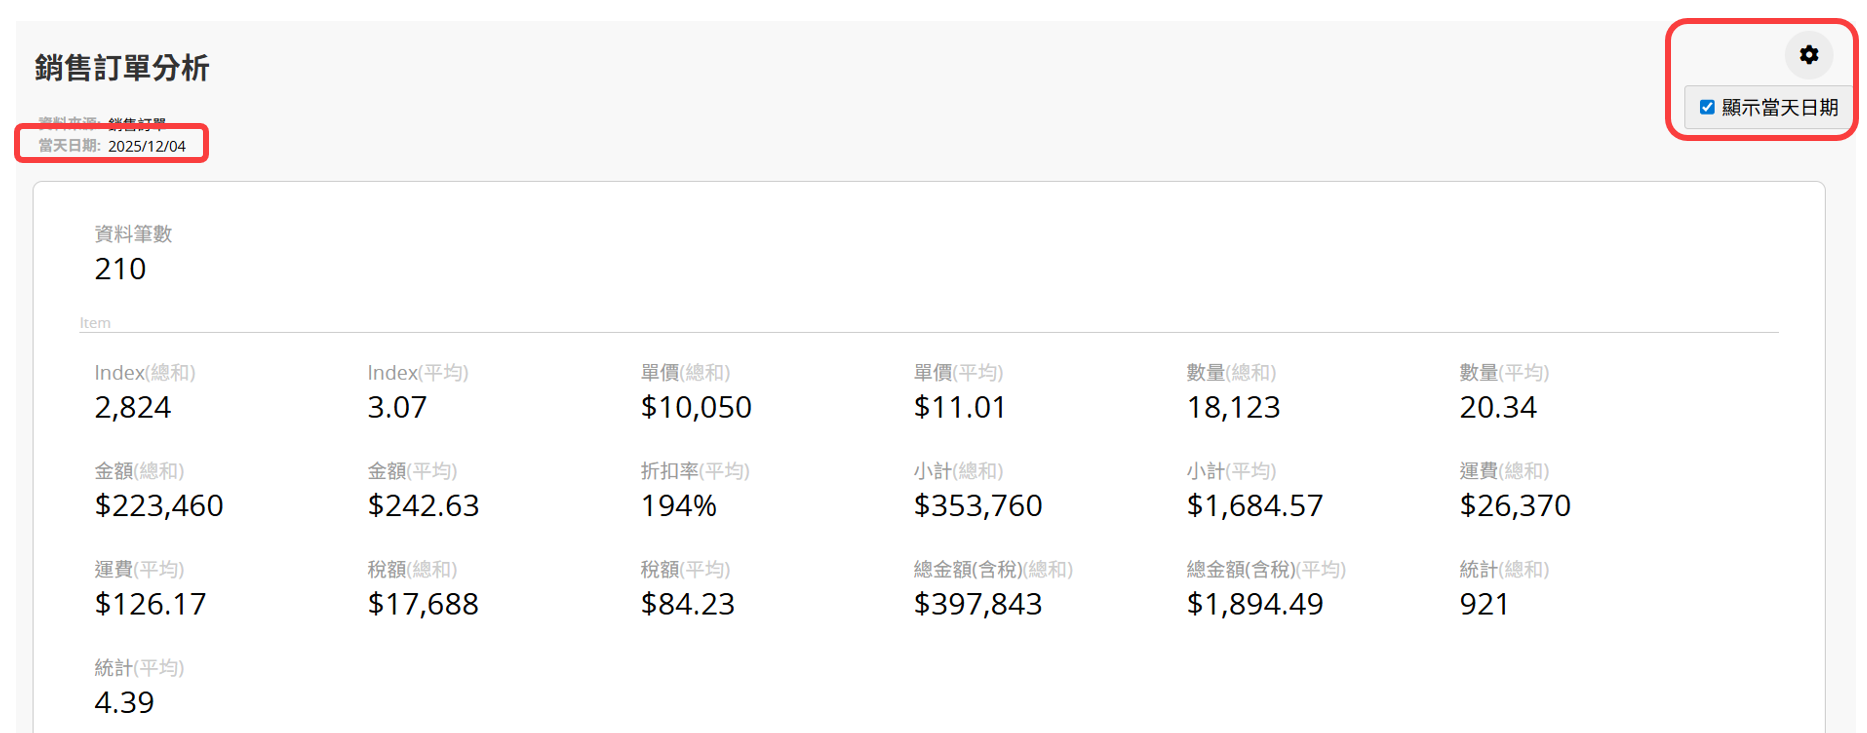
Task: Select the 單價(平均) $11.01 metric
Action: tap(959, 407)
